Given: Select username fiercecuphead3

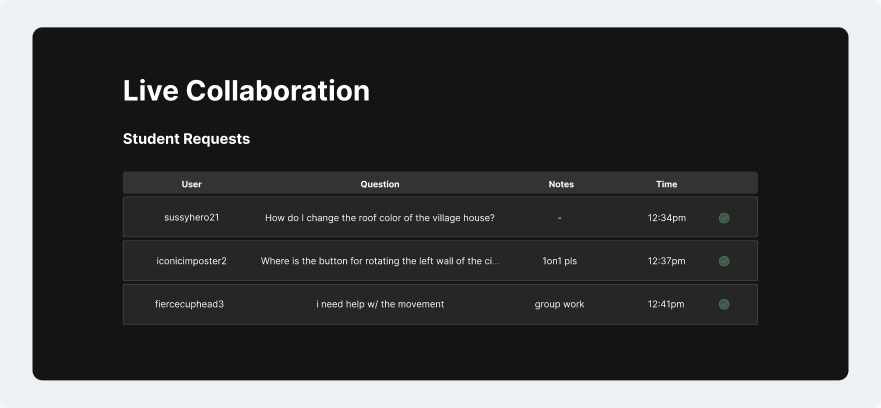Looking at the screenshot, I should (x=189, y=304).
